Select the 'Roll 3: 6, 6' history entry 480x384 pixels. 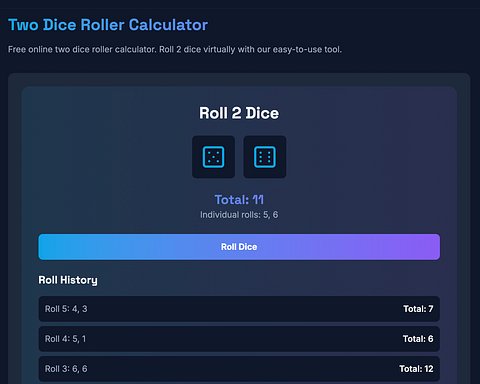pyautogui.click(x=239, y=369)
